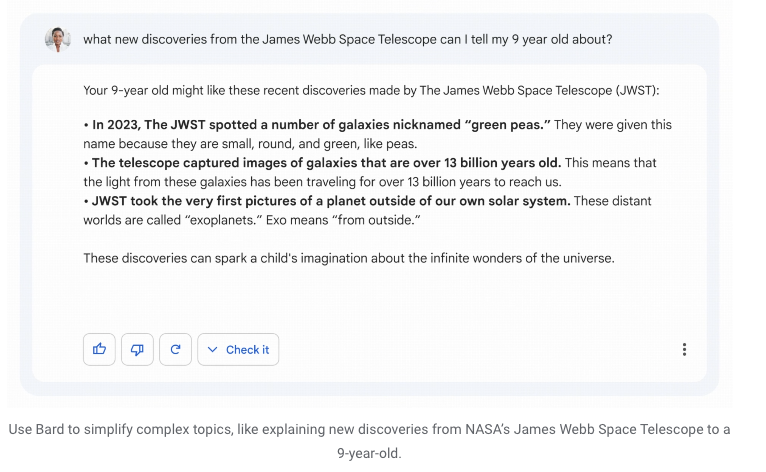Click the user's James Webb question text
The image size is (766, 472).
[347, 39]
